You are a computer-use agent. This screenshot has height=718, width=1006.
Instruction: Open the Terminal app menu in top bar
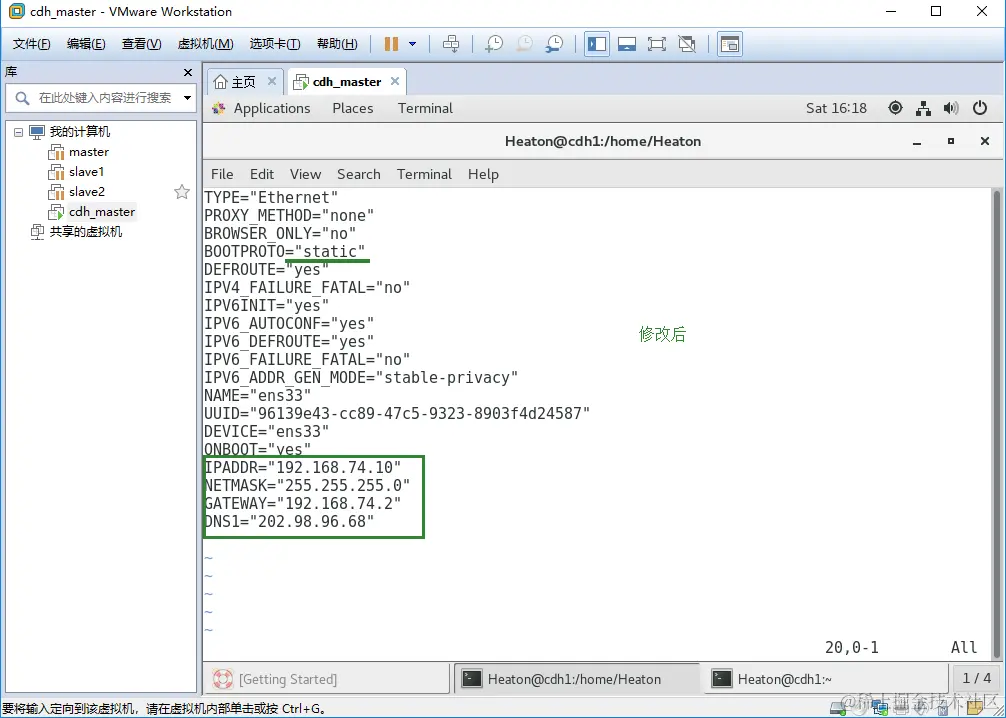(425, 108)
